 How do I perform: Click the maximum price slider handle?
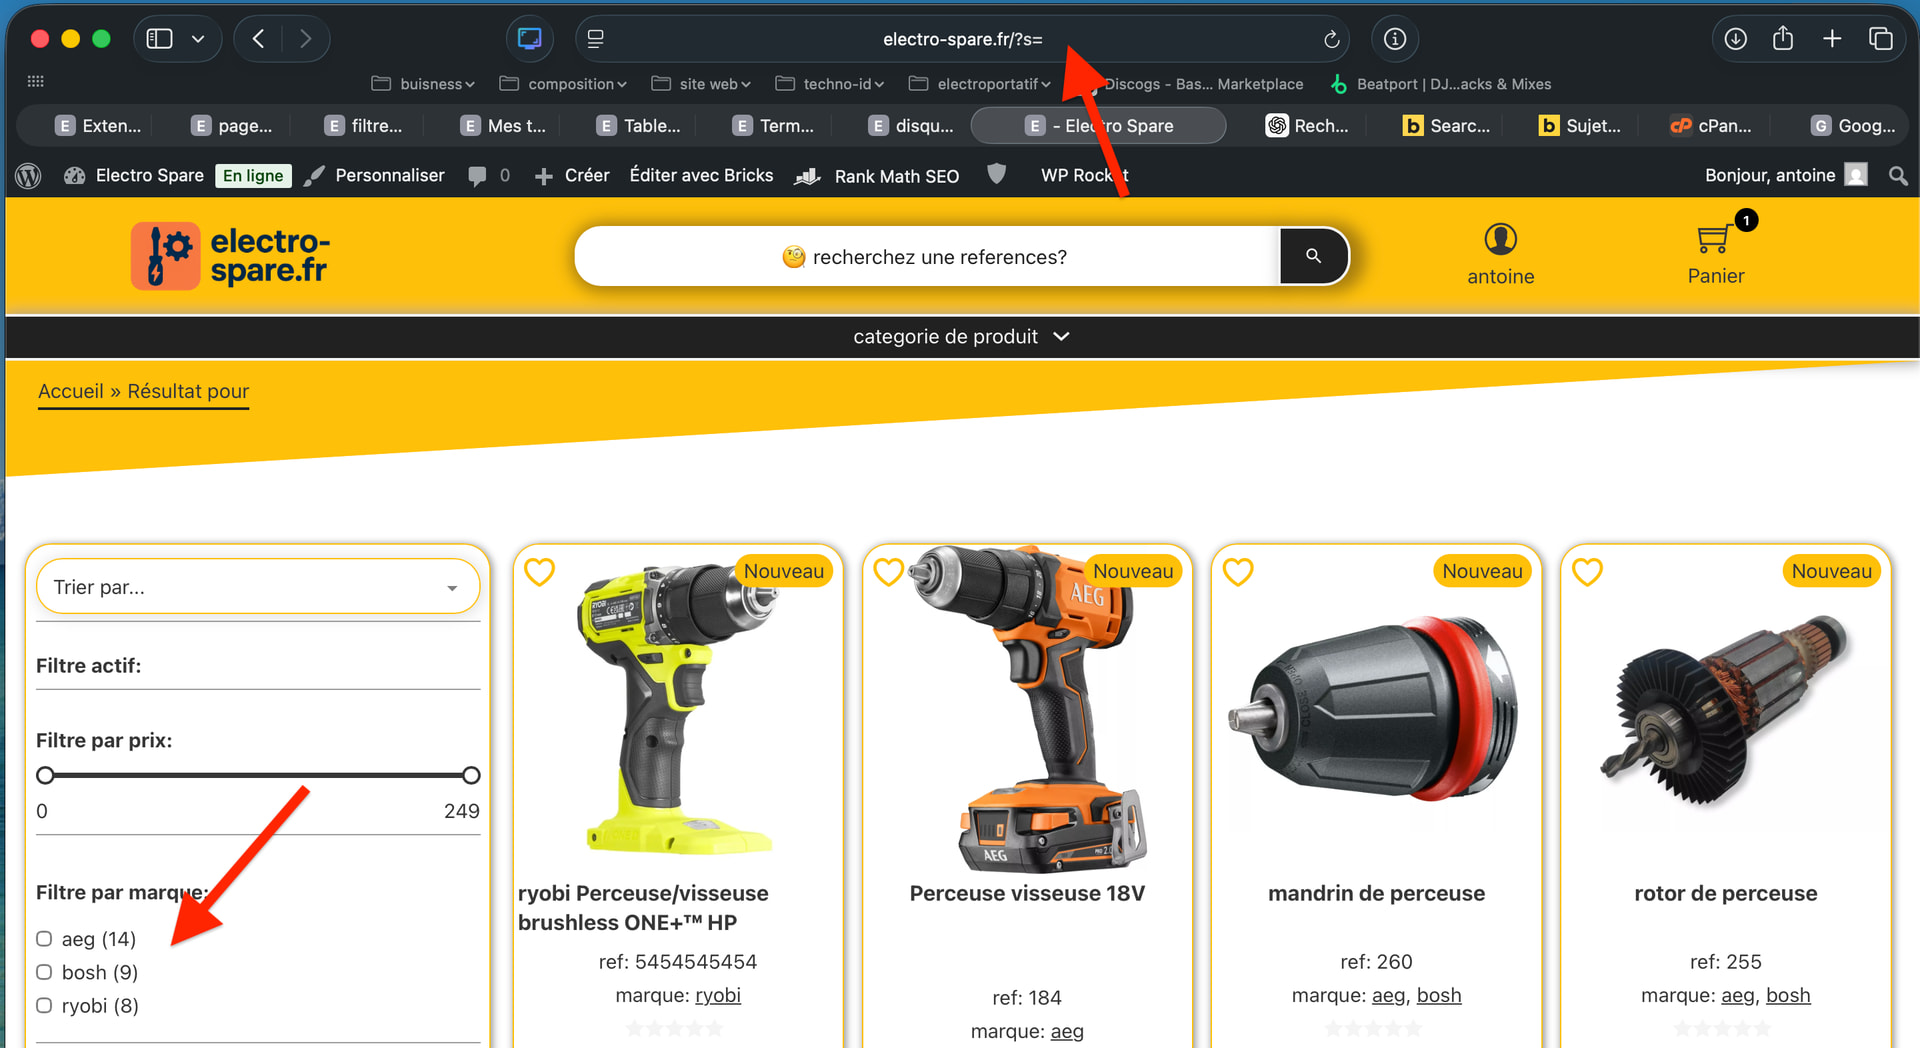(471, 775)
